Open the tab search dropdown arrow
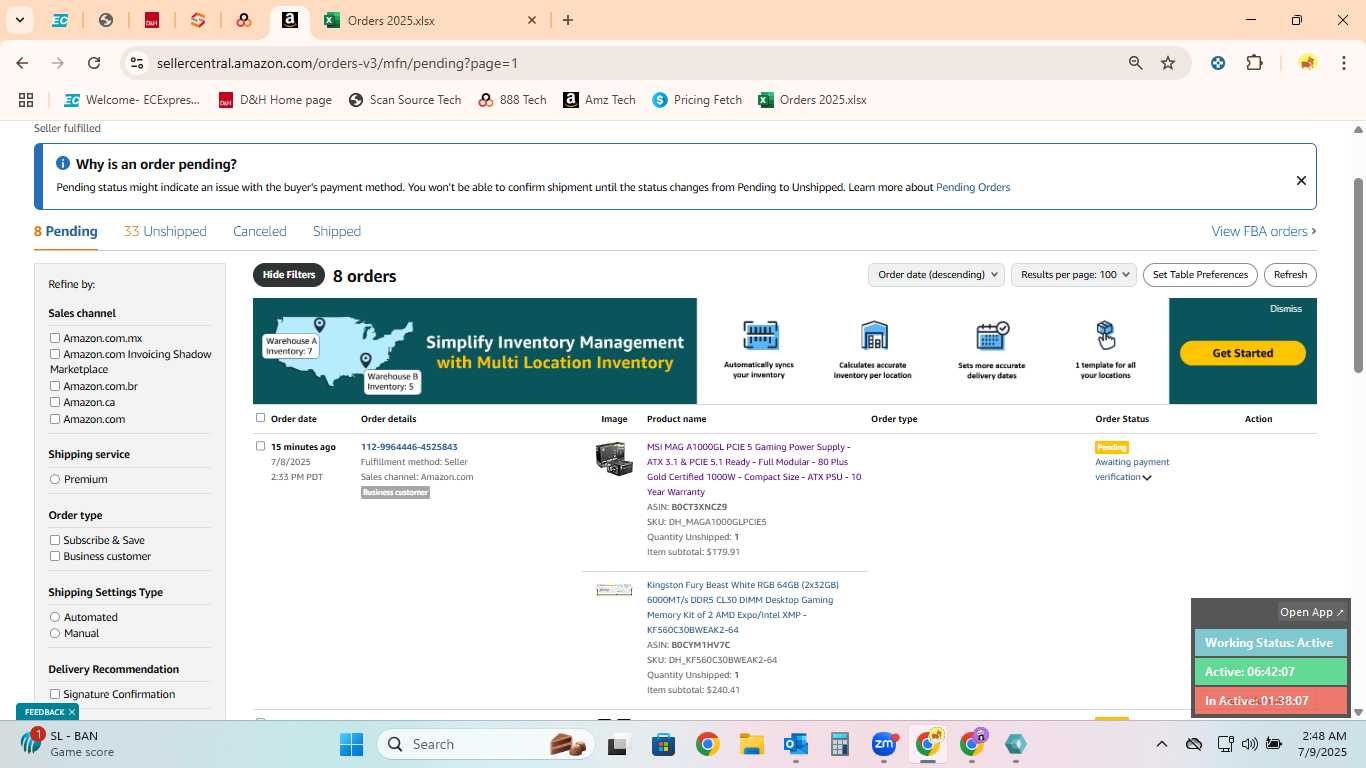Image resolution: width=1366 pixels, height=768 pixels. click(19, 20)
